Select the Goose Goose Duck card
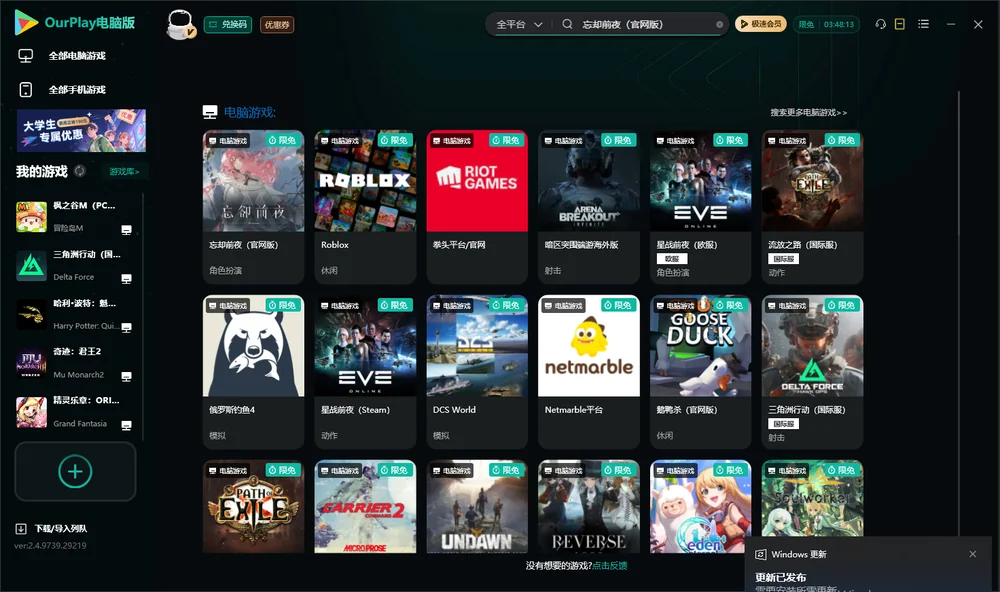The width and height of the screenshot is (1000, 592). pos(700,372)
